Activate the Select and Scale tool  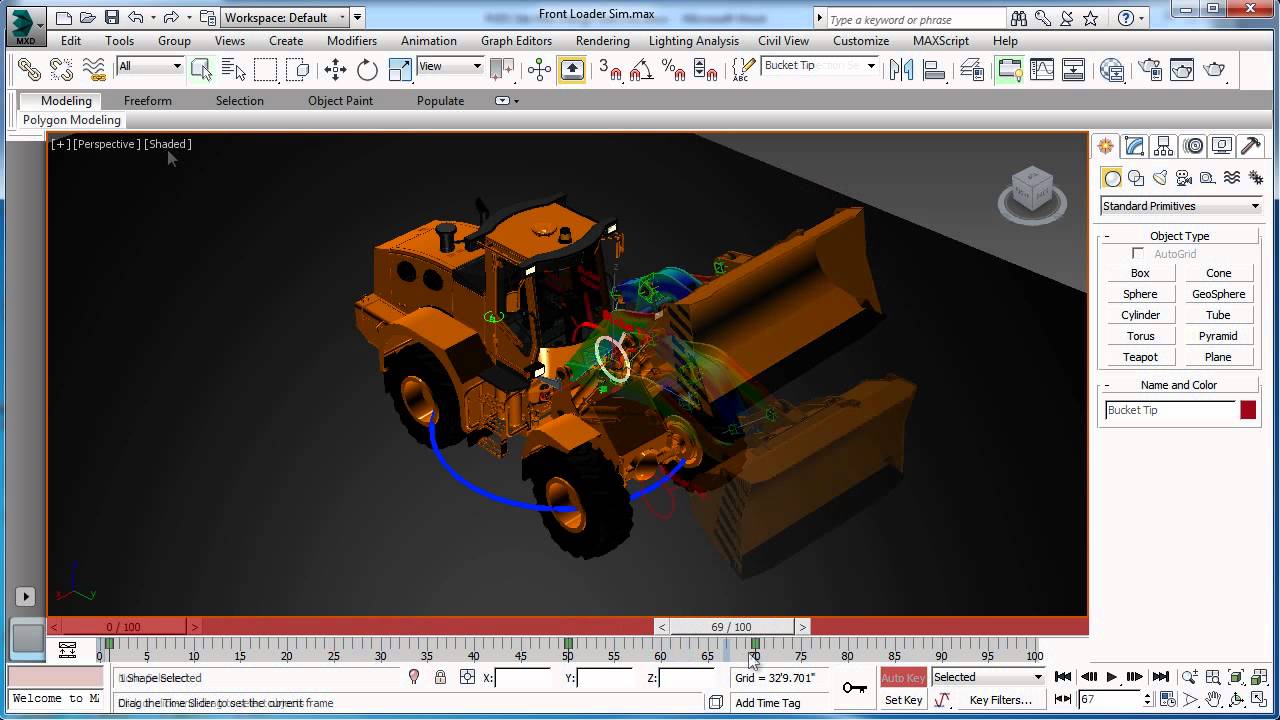coord(400,69)
